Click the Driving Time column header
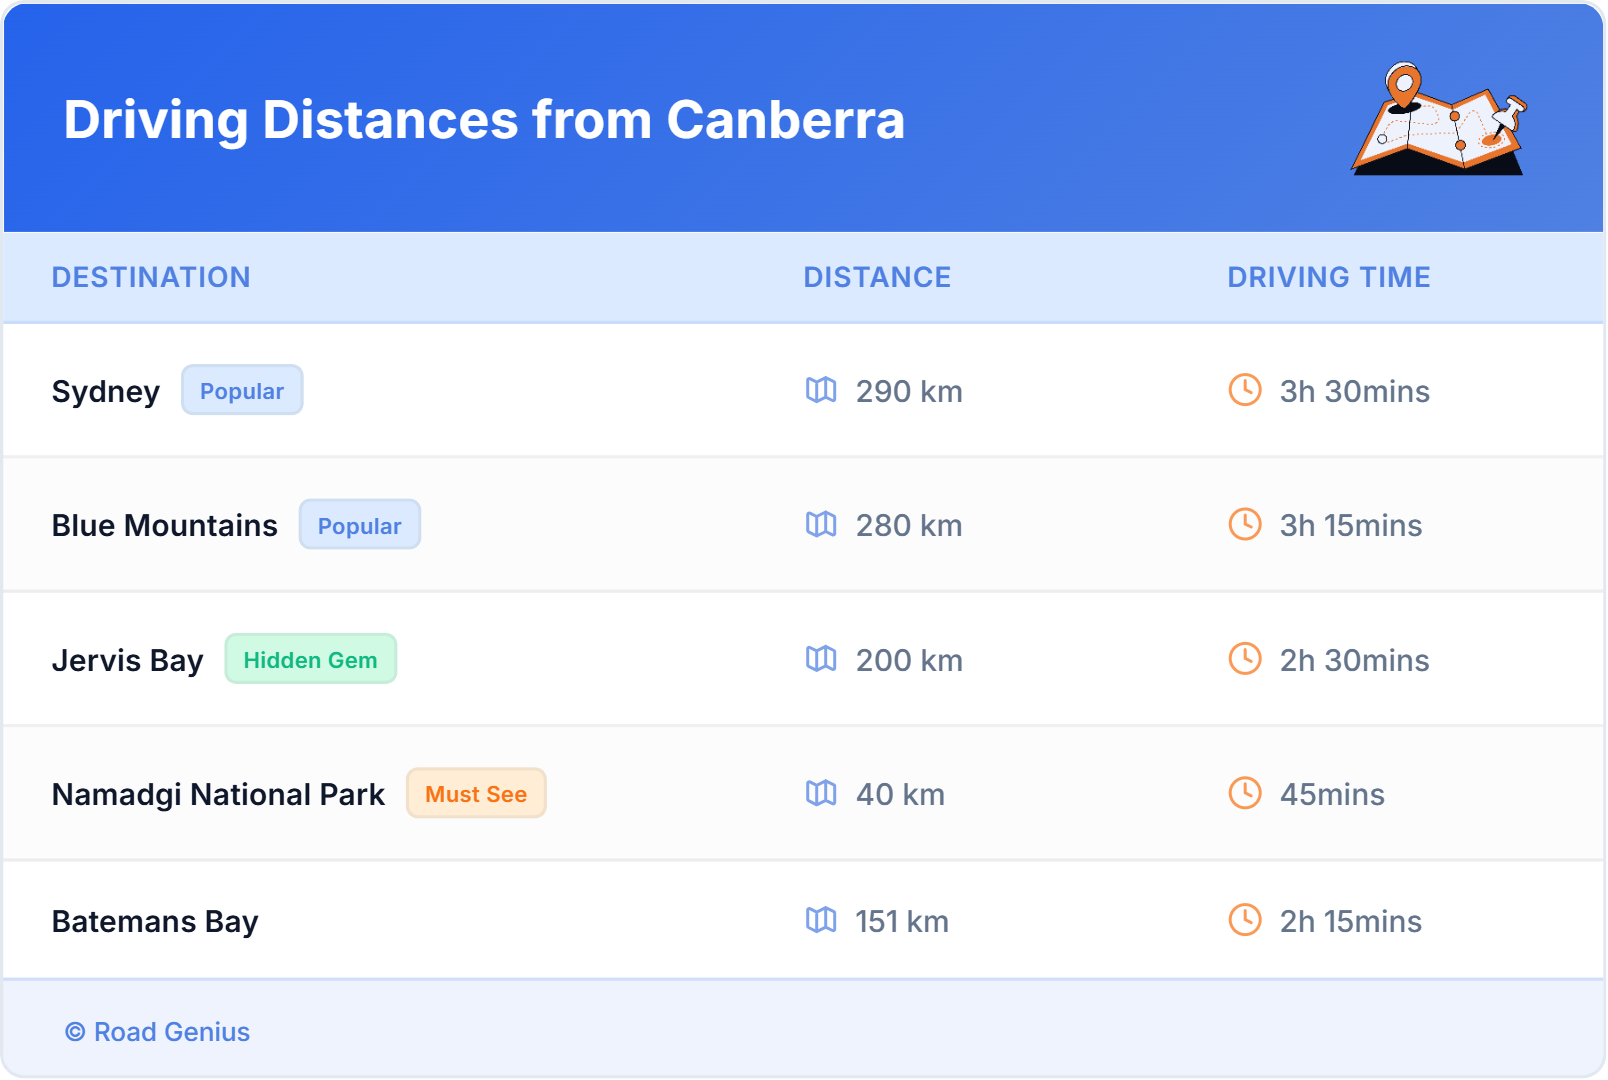This screenshot has height=1080, width=1608. (1328, 277)
